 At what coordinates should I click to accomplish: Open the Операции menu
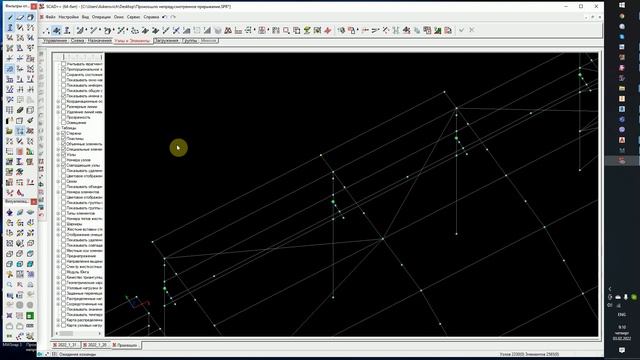point(101,17)
